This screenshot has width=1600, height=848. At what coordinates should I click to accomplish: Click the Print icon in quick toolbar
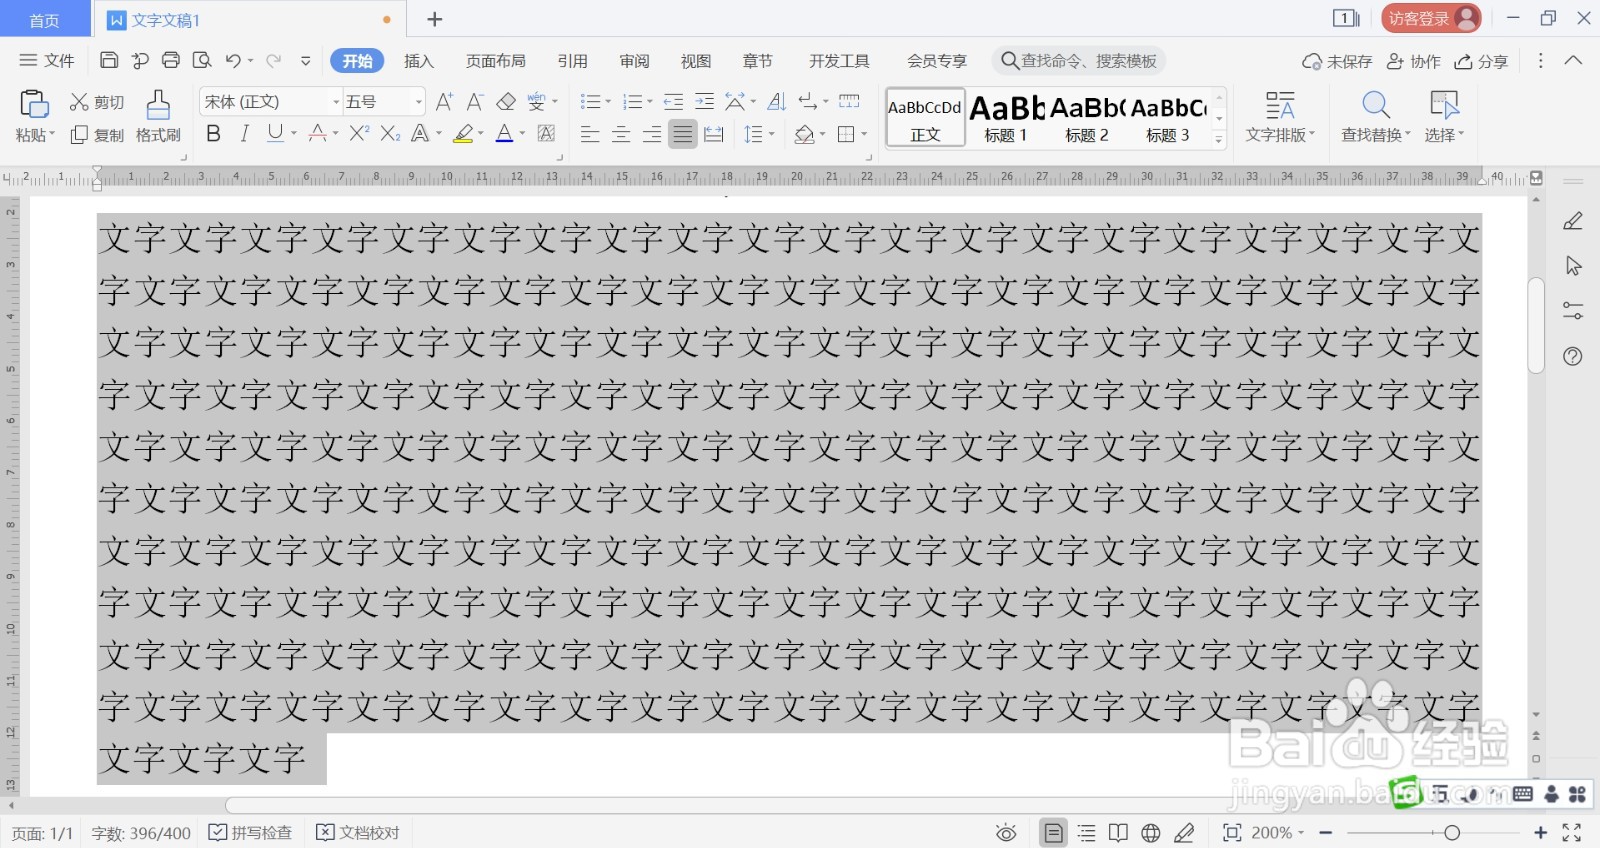pos(171,61)
